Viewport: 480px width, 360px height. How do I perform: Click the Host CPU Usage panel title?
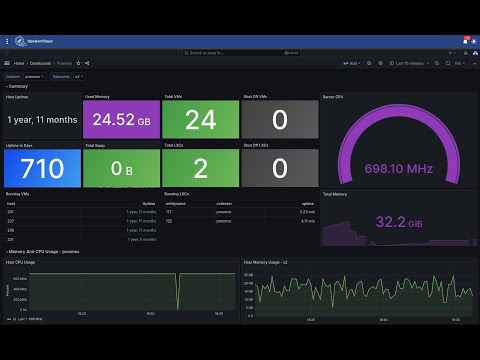[x=20, y=262]
